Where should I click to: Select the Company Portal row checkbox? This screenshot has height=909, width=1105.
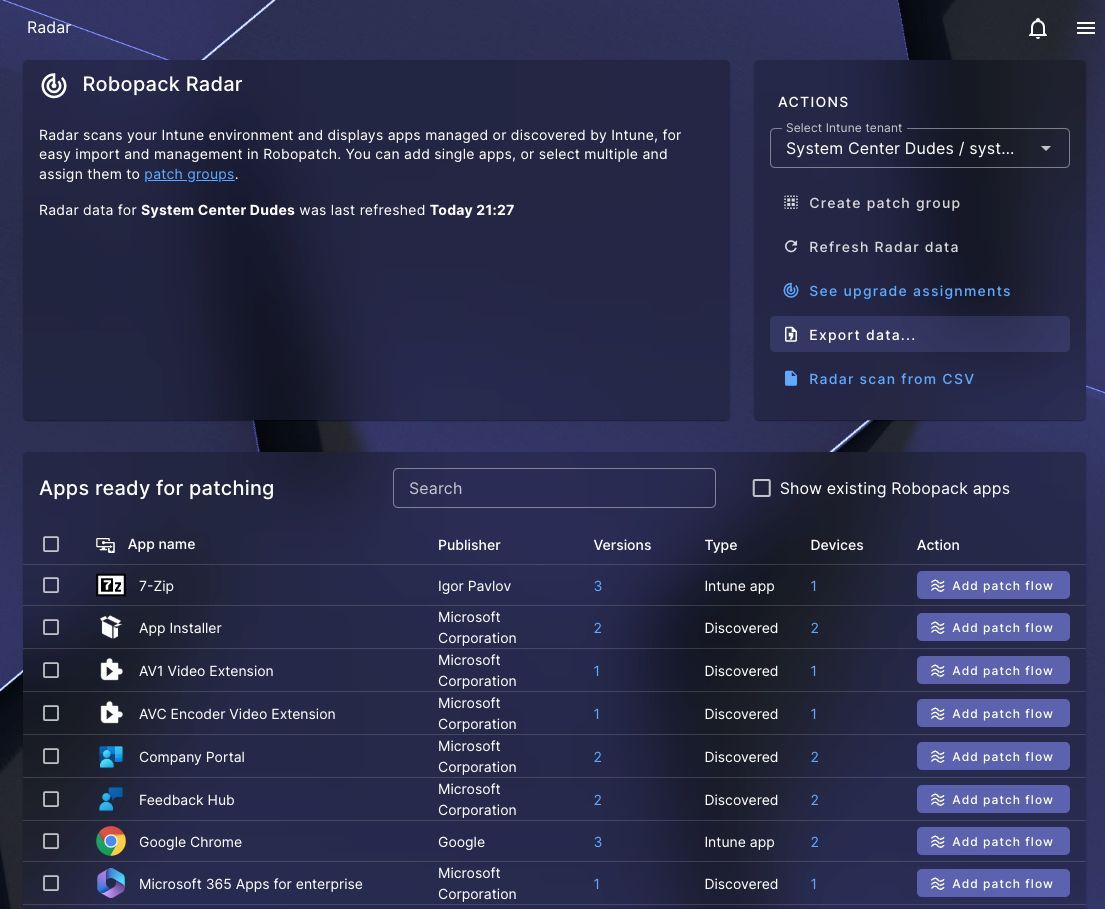click(51, 756)
